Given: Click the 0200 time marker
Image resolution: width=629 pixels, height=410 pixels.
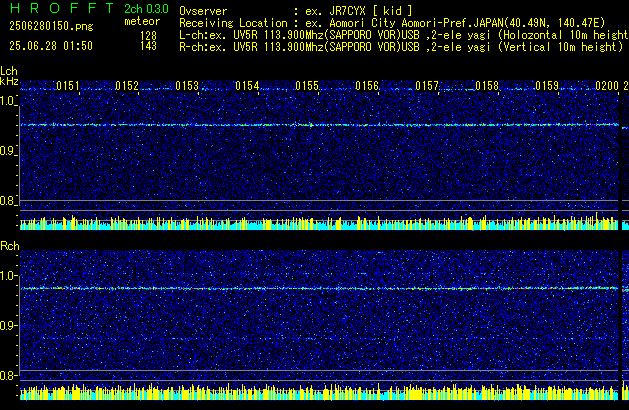Looking at the screenshot, I should pos(607,85).
